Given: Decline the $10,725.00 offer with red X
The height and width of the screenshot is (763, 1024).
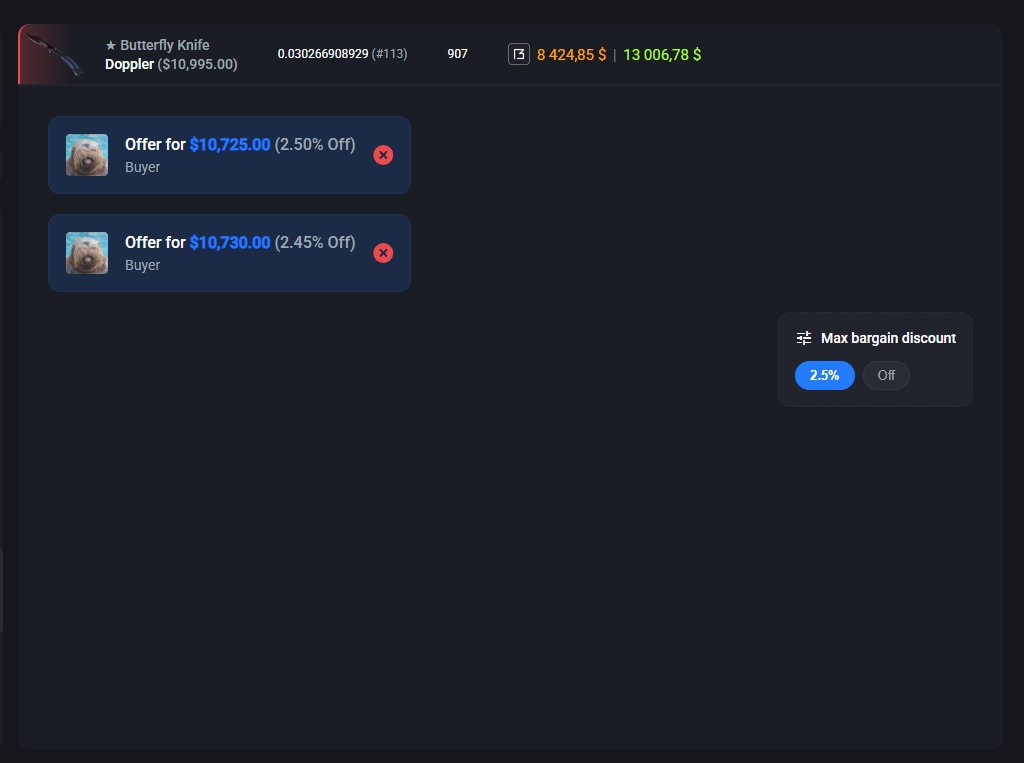Looking at the screenshot, I should [x=383, y=155].
